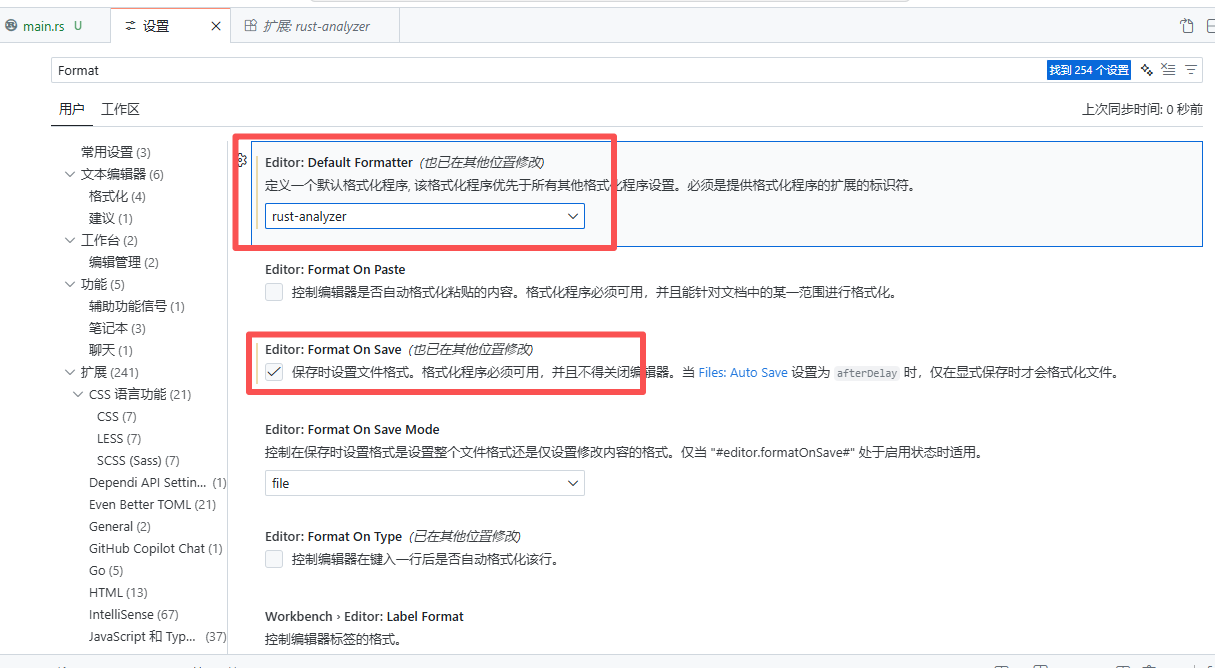Open 扩展: rust-analyzer tab
This screenshot has height=668, width=1215.
[x=316, y=26]
